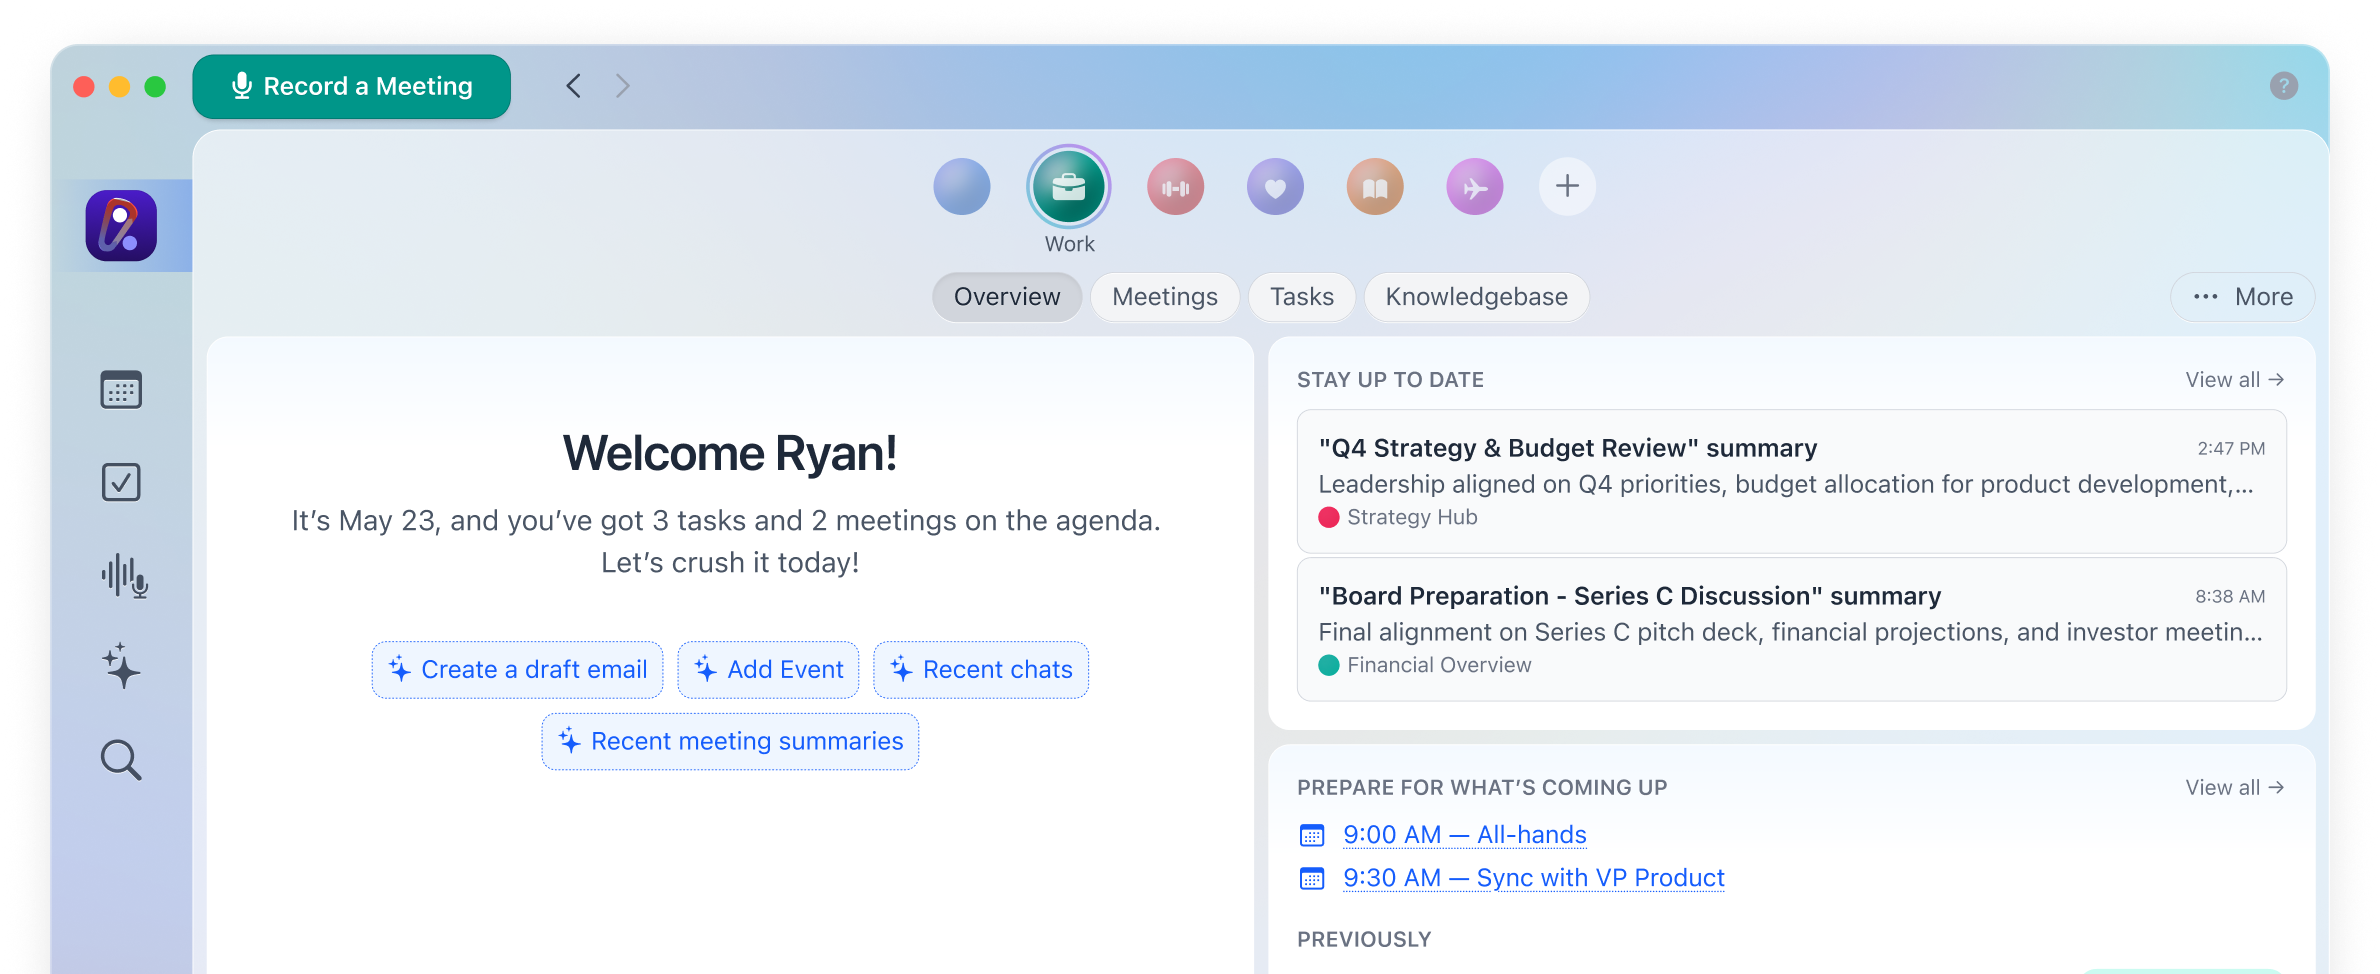Image resolution: width=2380 pixels, height=974 pixels.
Task: Open the More options menu
Action: (x=2243, y=297)
